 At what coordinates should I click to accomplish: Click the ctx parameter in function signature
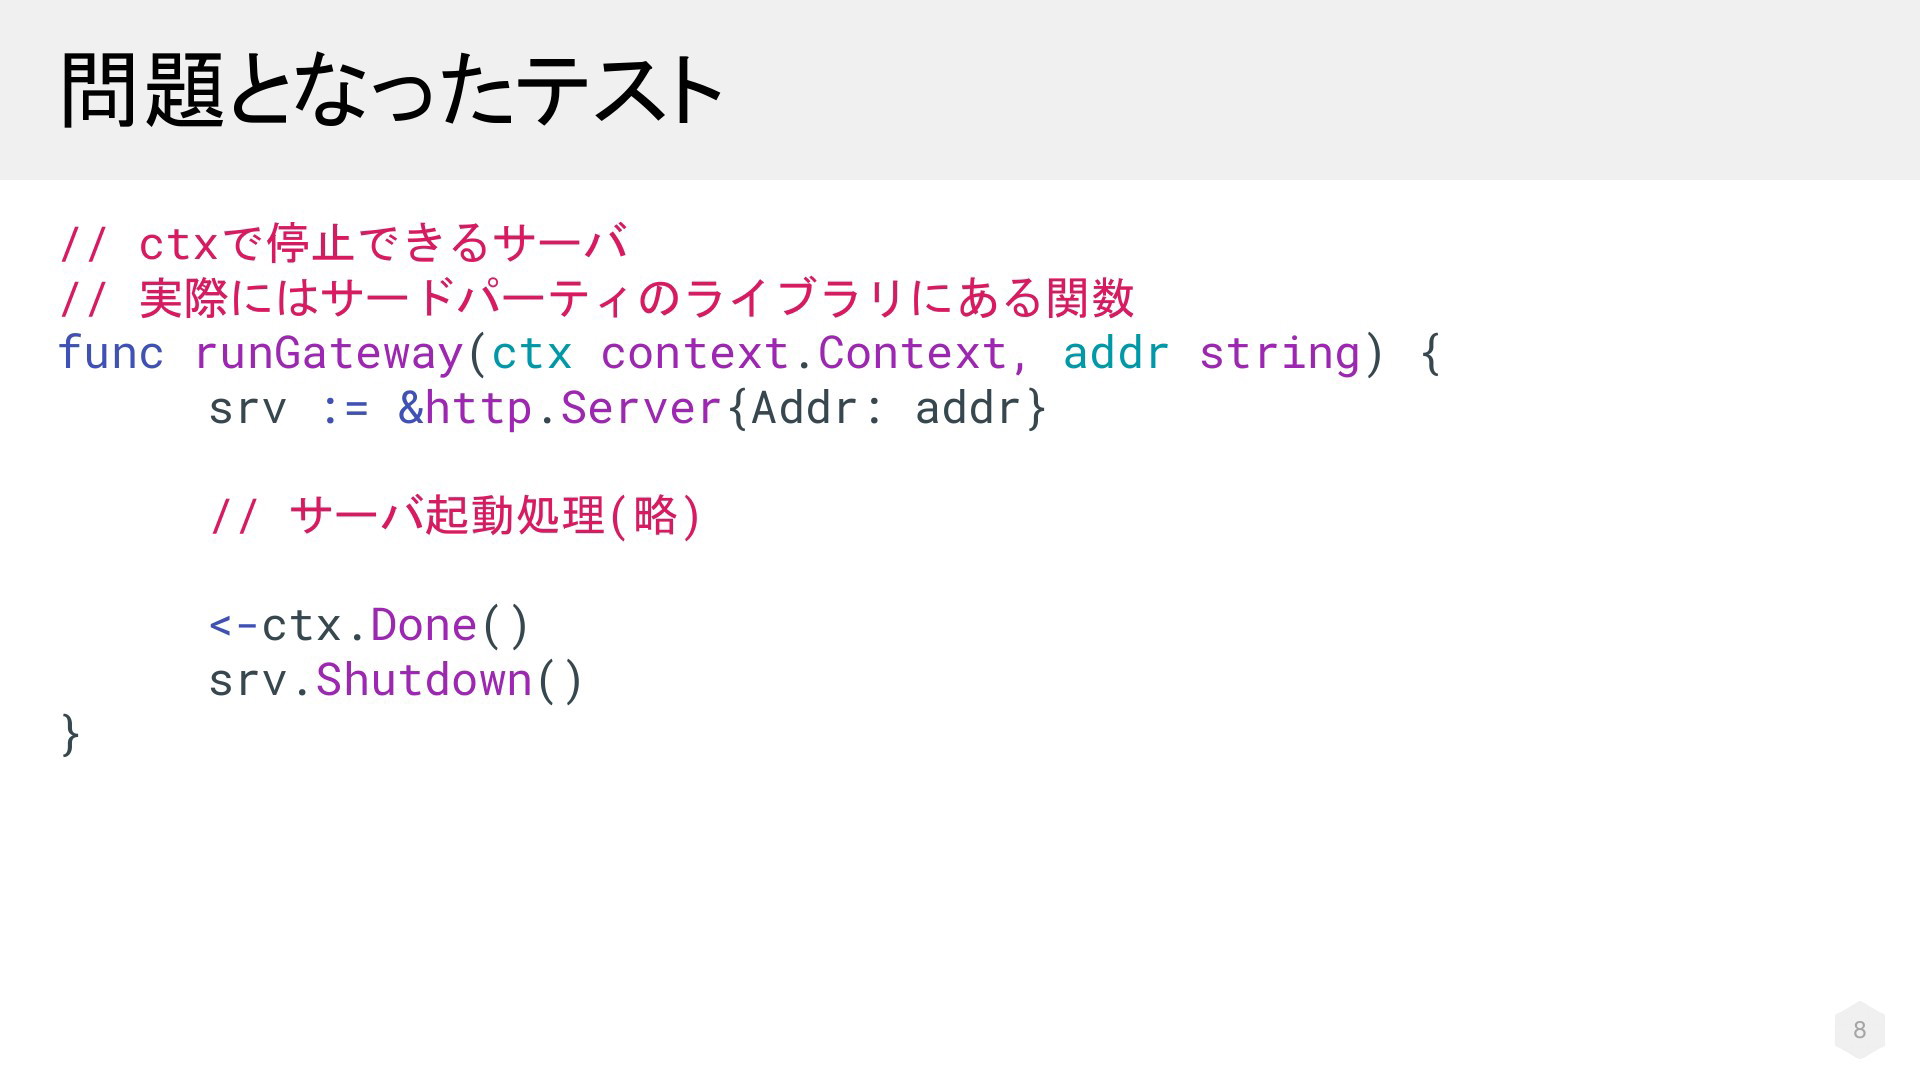tap(532, 353)
